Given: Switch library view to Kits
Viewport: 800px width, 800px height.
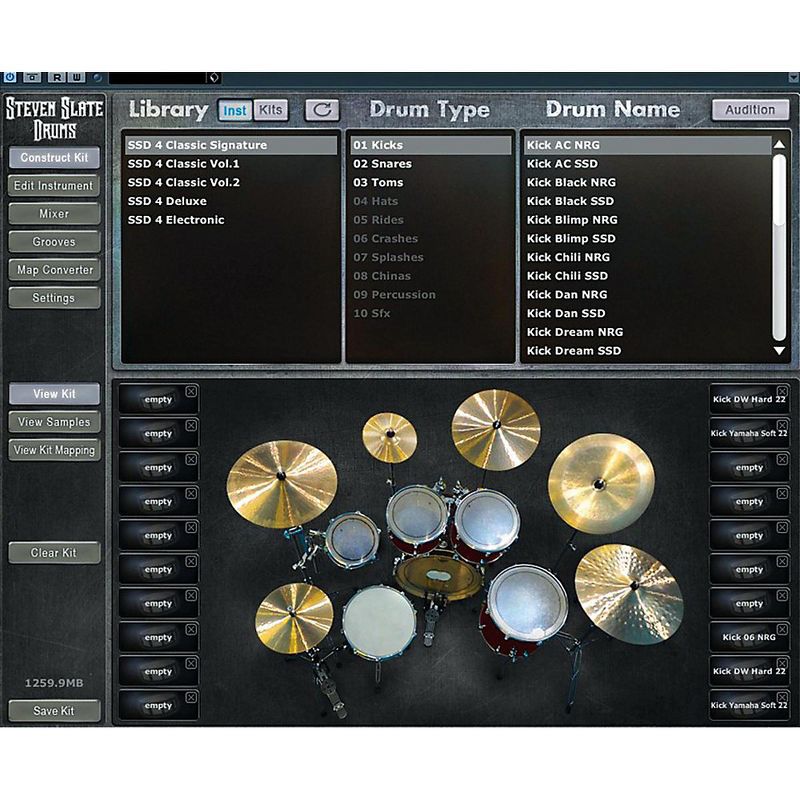Looking at the screenshot, I should click(270, 110).
